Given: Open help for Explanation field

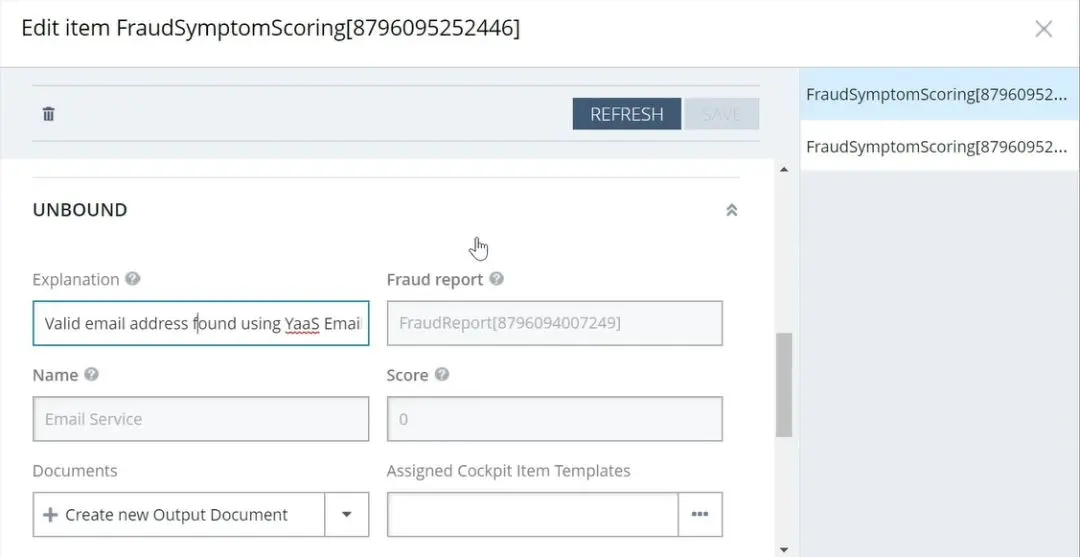Looking at the screenshot, I should (x=133, y=279).
